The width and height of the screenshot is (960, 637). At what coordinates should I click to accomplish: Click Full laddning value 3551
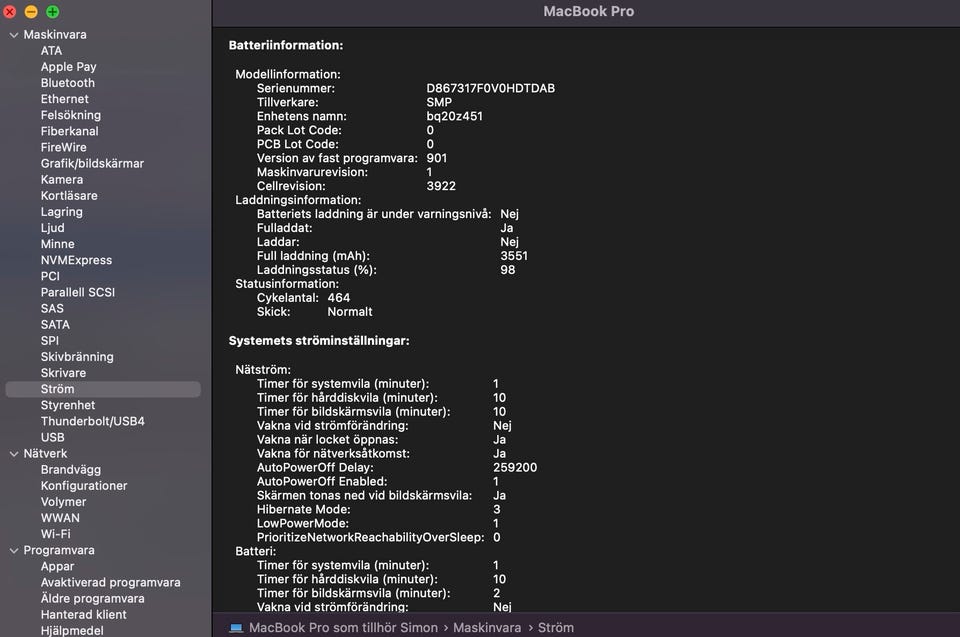tap(514, 256)
